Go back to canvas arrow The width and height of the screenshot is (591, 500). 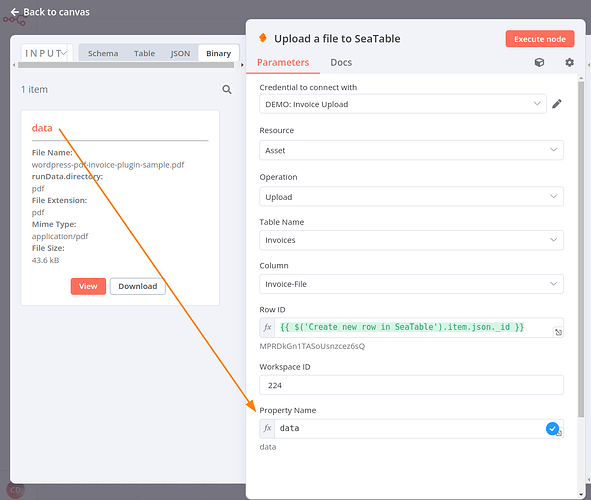click(15, 12)
